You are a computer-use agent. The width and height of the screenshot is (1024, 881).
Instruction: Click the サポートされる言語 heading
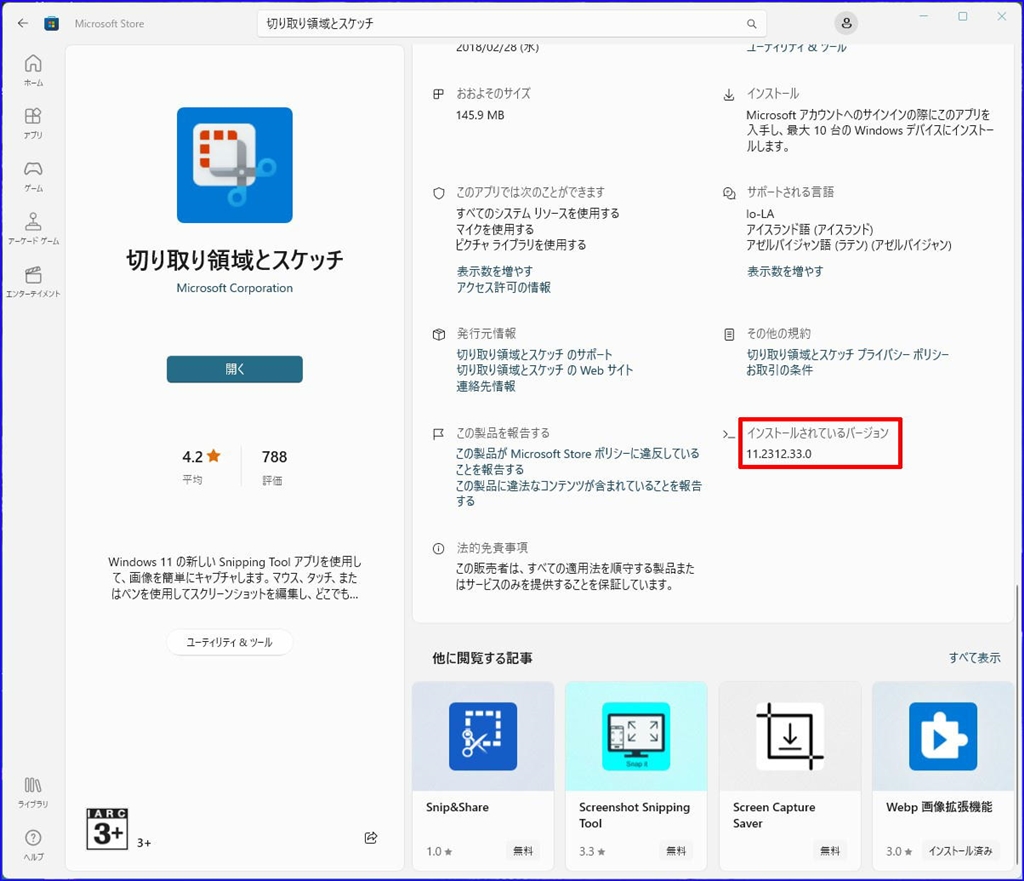(790, 192)
